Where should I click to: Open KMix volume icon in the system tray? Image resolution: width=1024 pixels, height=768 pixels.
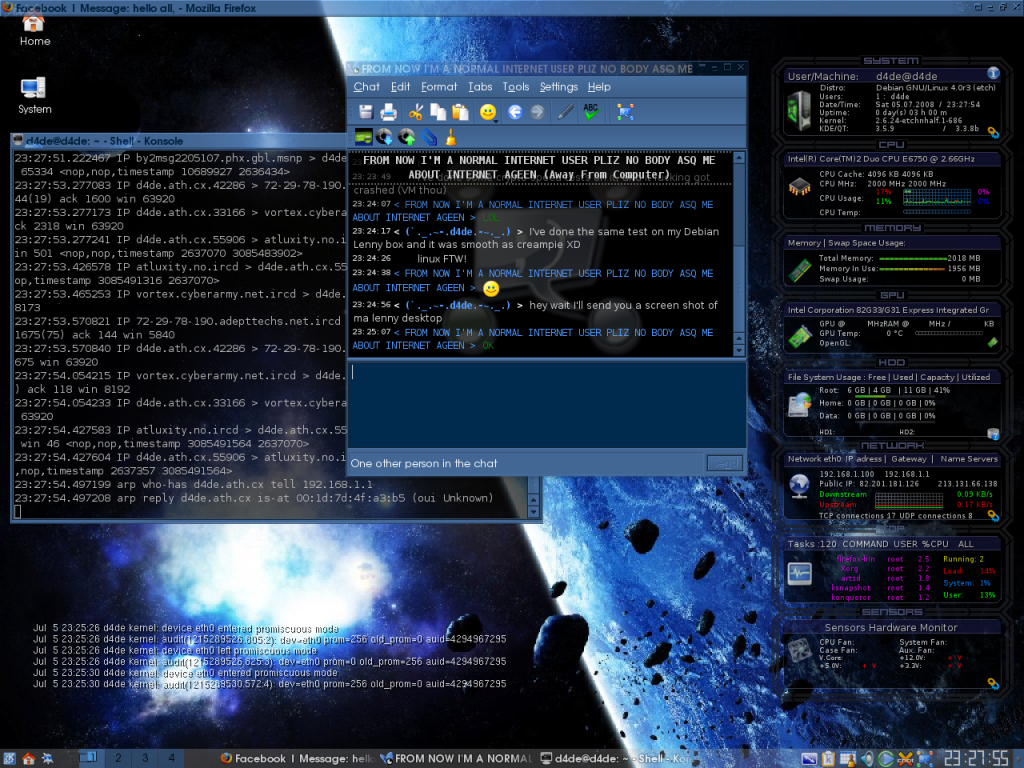[868, 758]
